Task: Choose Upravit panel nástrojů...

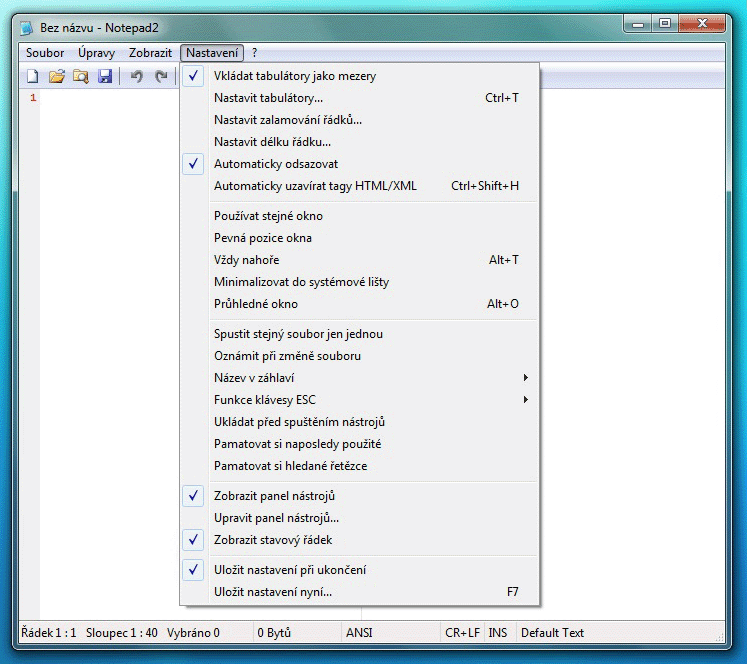Action: 360,518
